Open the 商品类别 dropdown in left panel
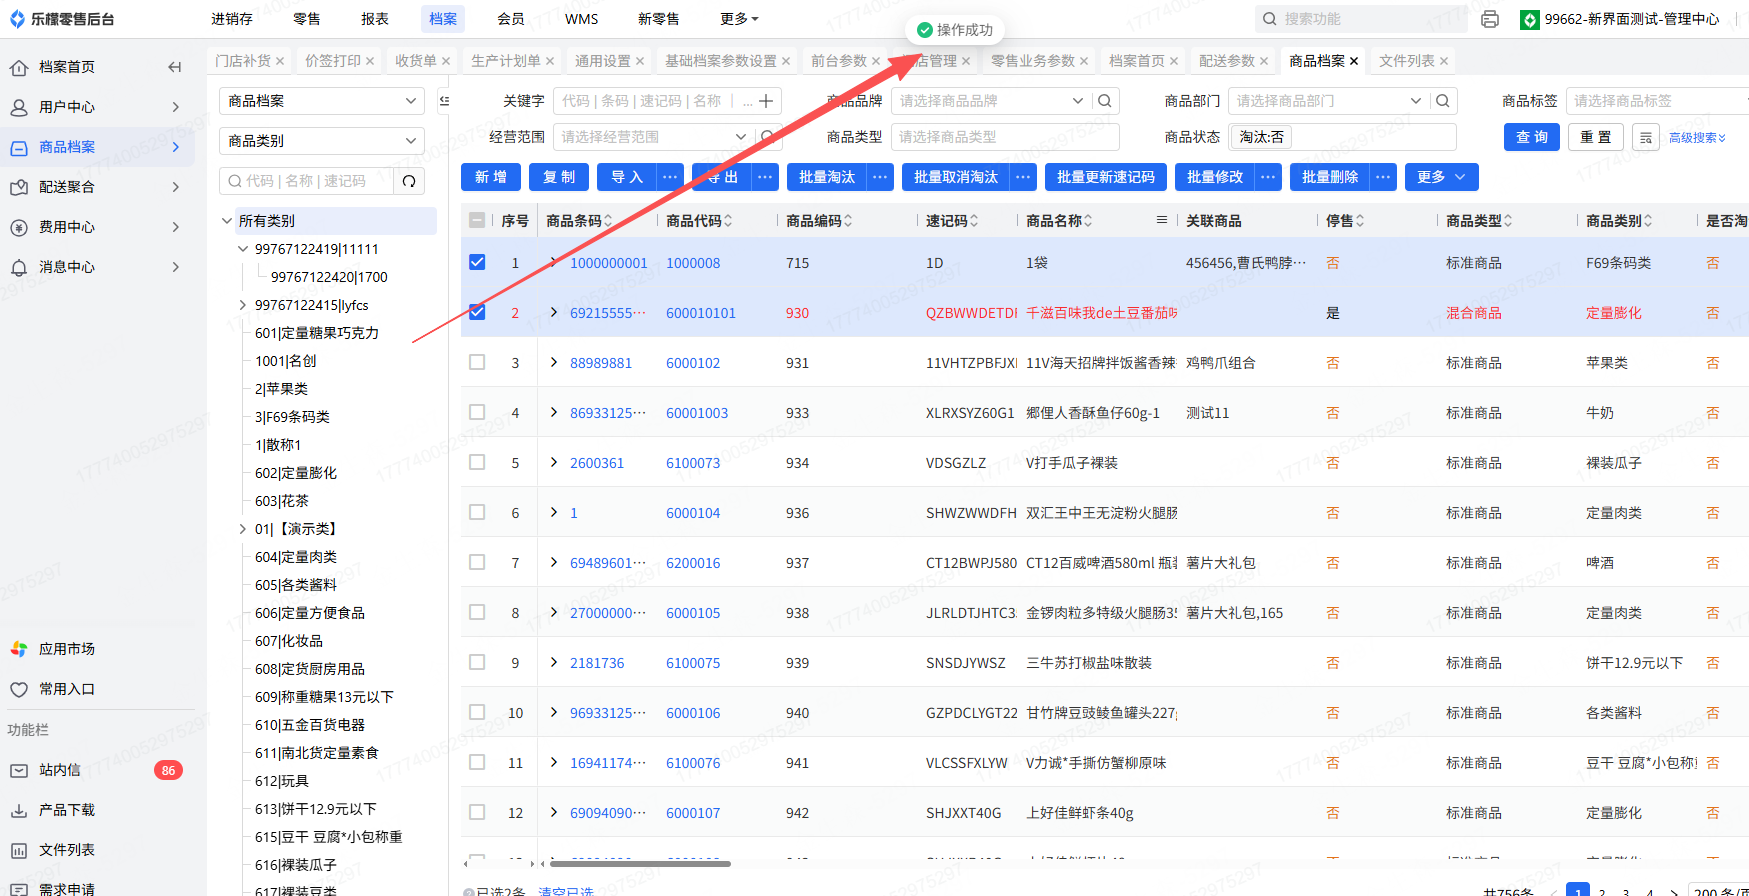 point(321,141)
